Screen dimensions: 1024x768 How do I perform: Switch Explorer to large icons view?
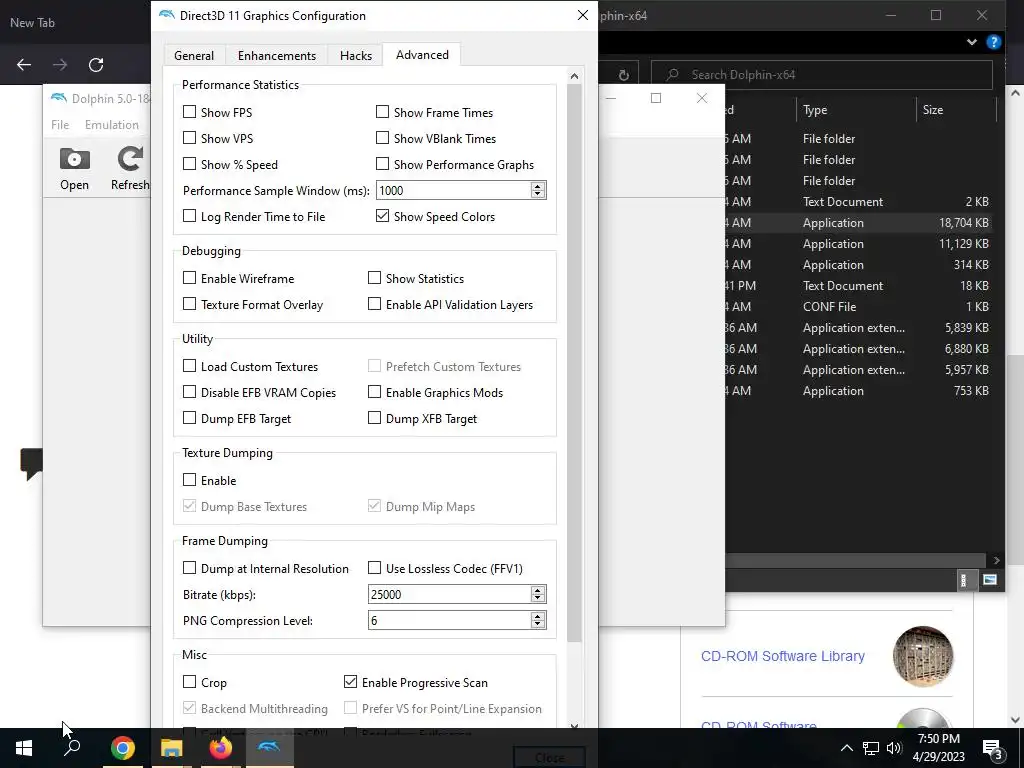[990, 580]
